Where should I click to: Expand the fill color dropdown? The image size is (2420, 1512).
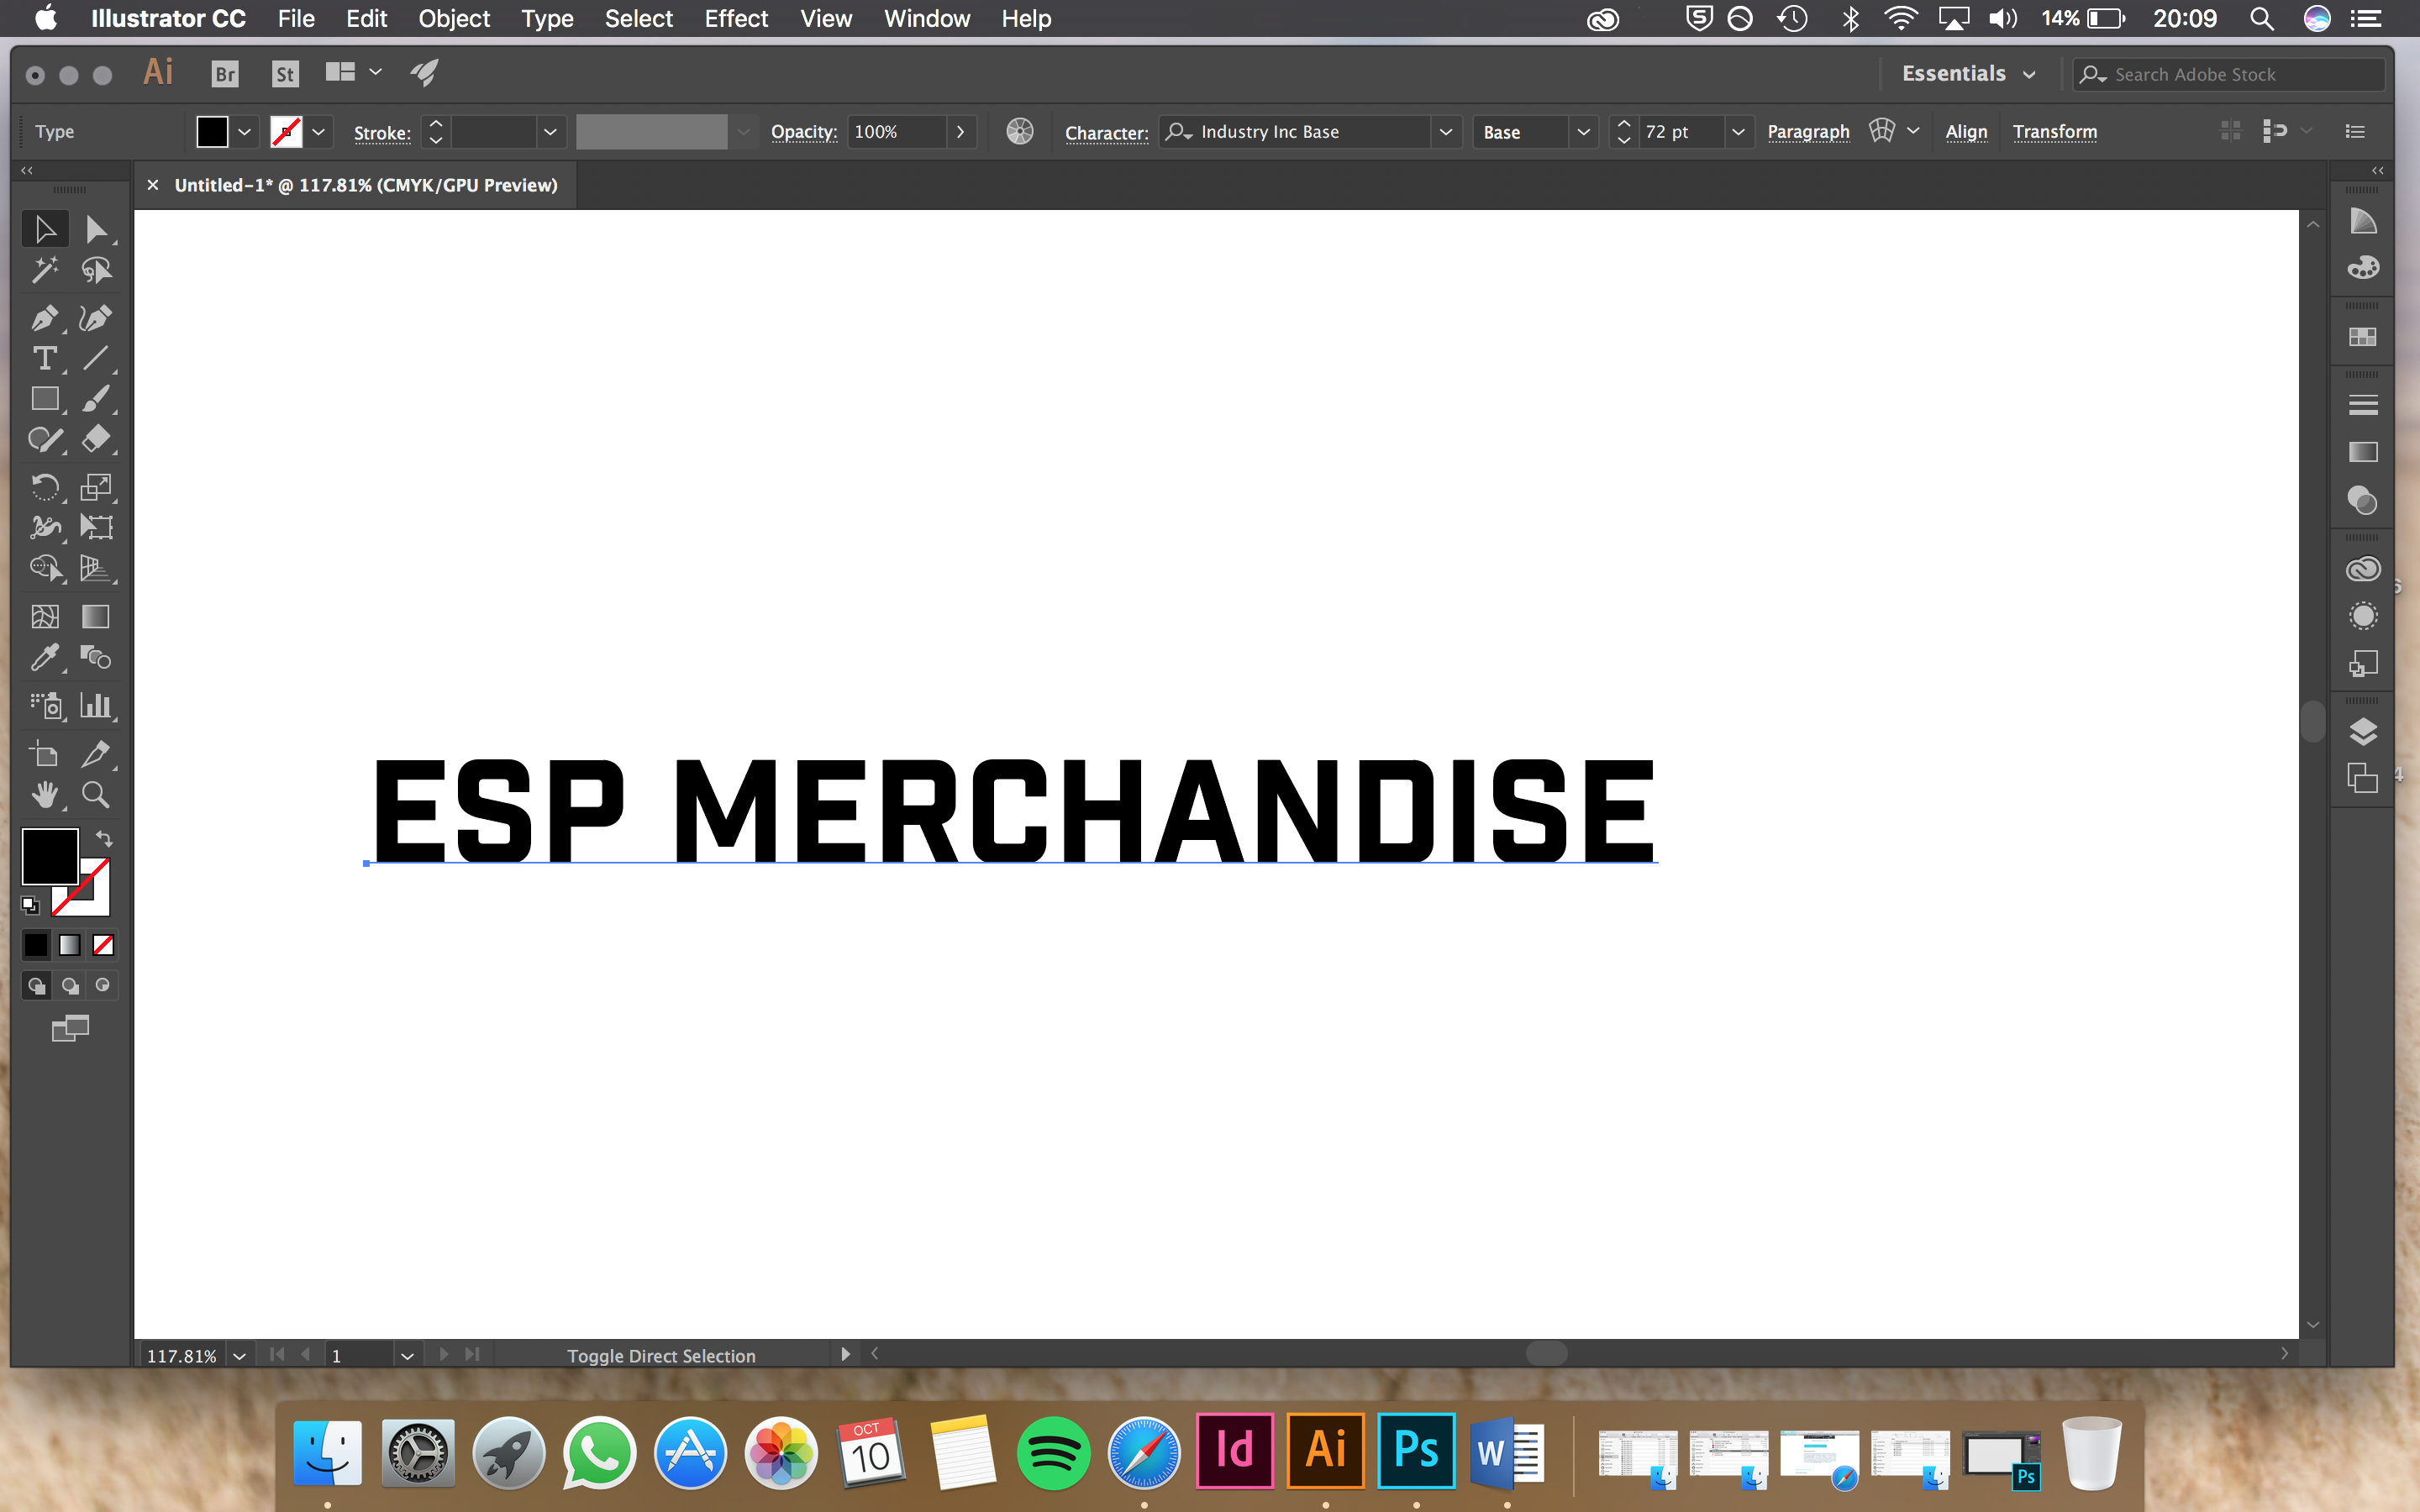tap(244, 131)
